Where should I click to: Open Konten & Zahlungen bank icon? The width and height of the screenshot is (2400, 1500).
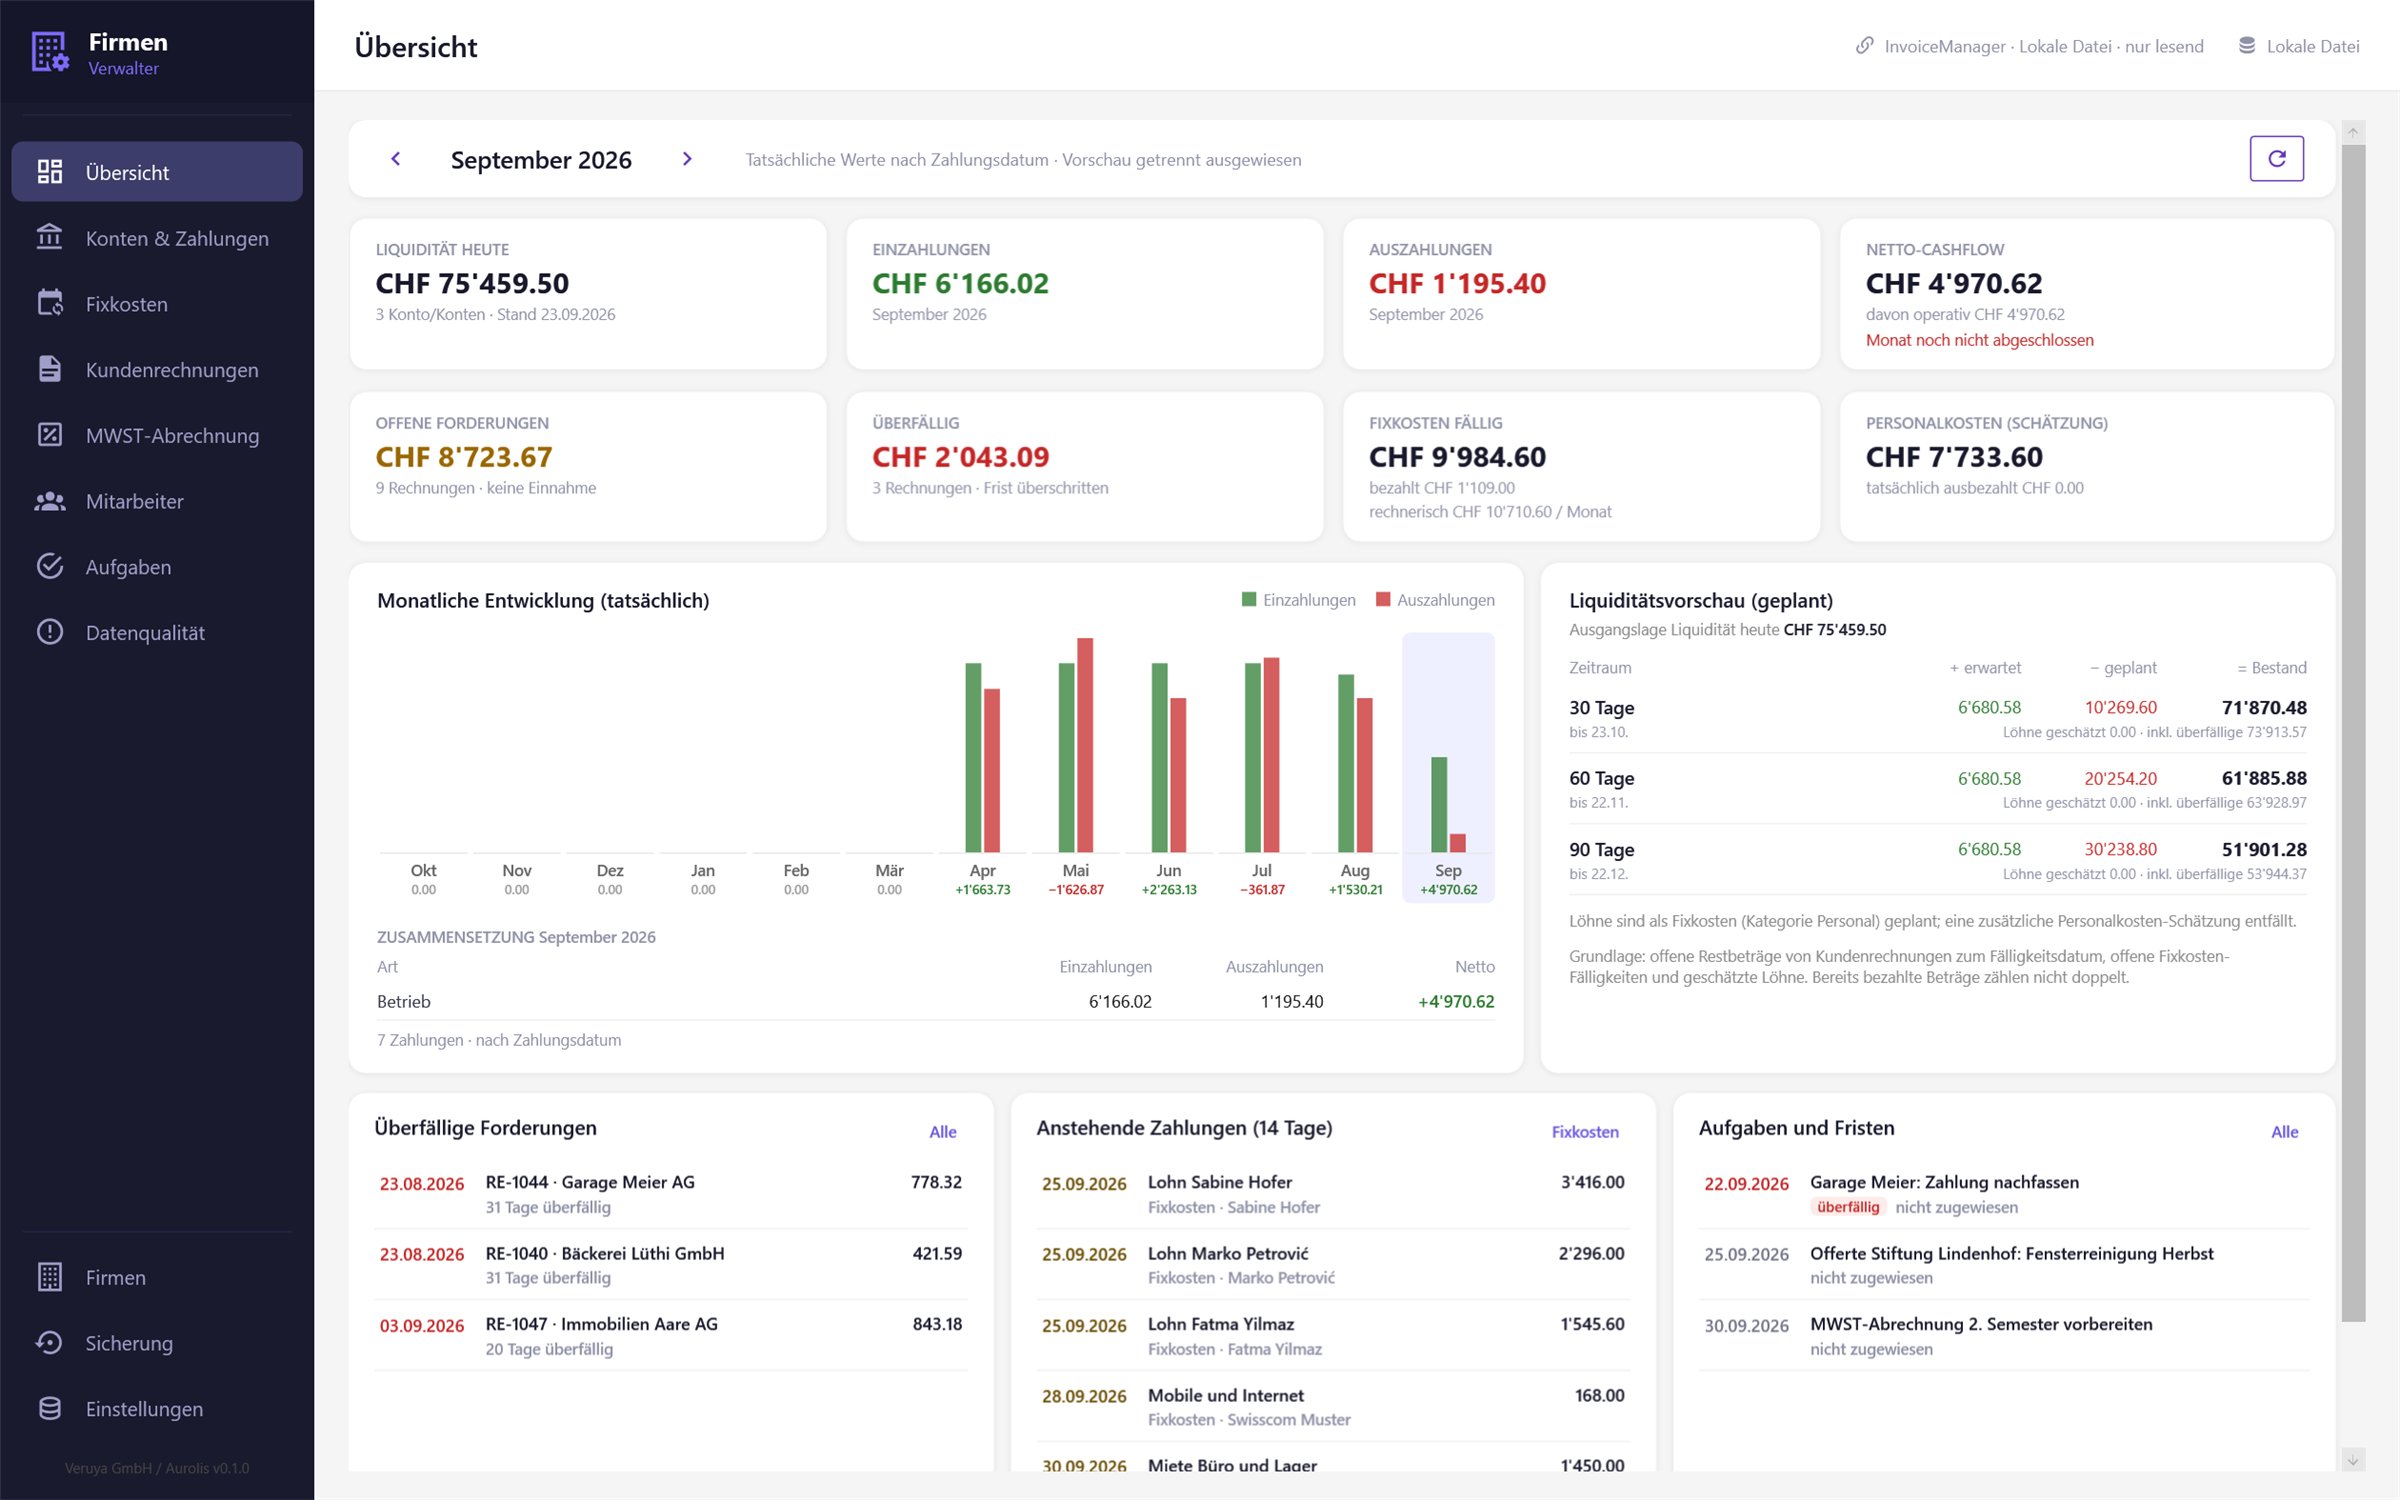point(49,238)
